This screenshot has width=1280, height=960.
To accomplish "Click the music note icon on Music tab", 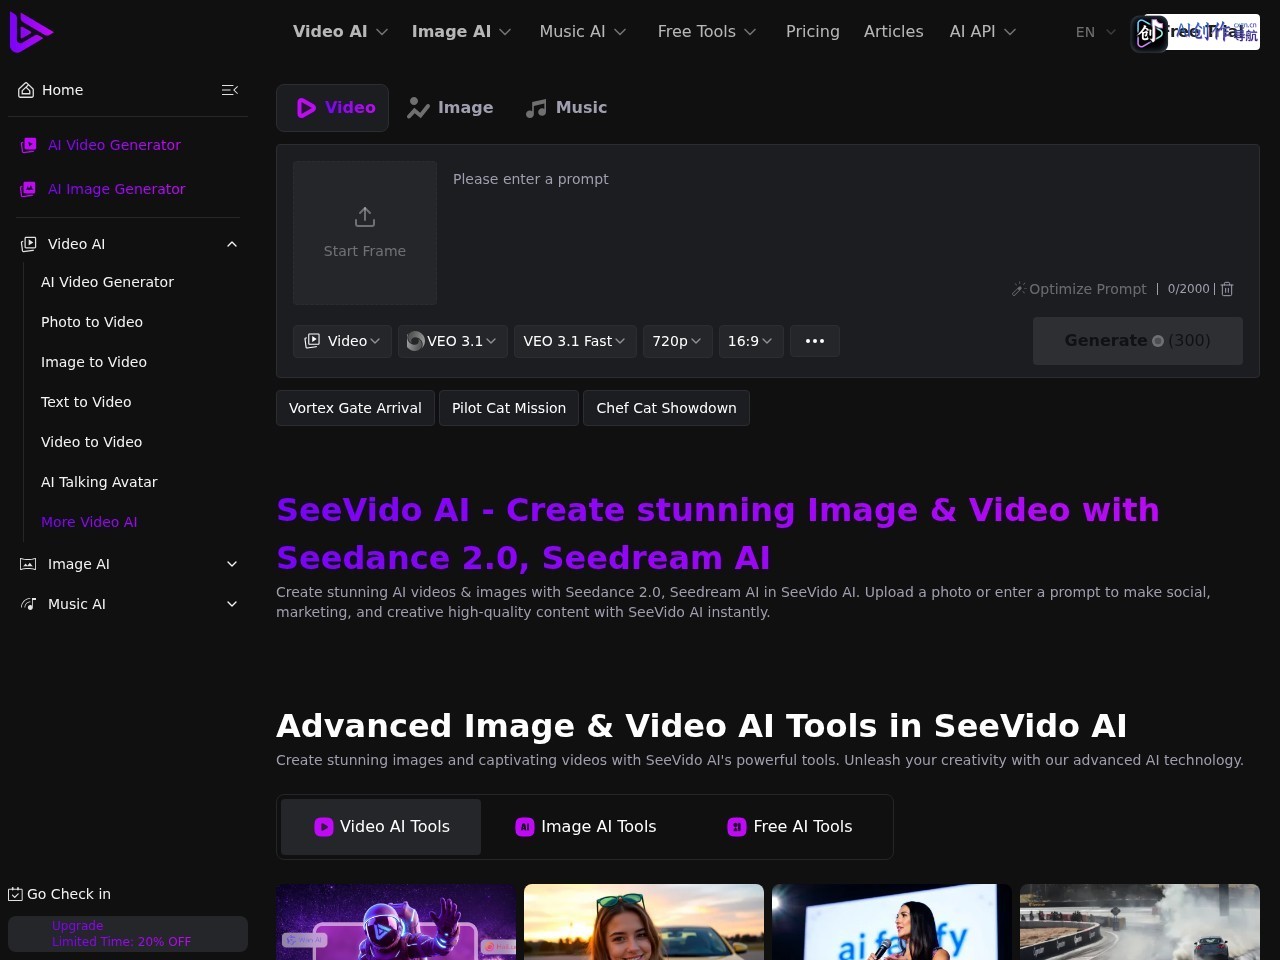I will (537, 108).
